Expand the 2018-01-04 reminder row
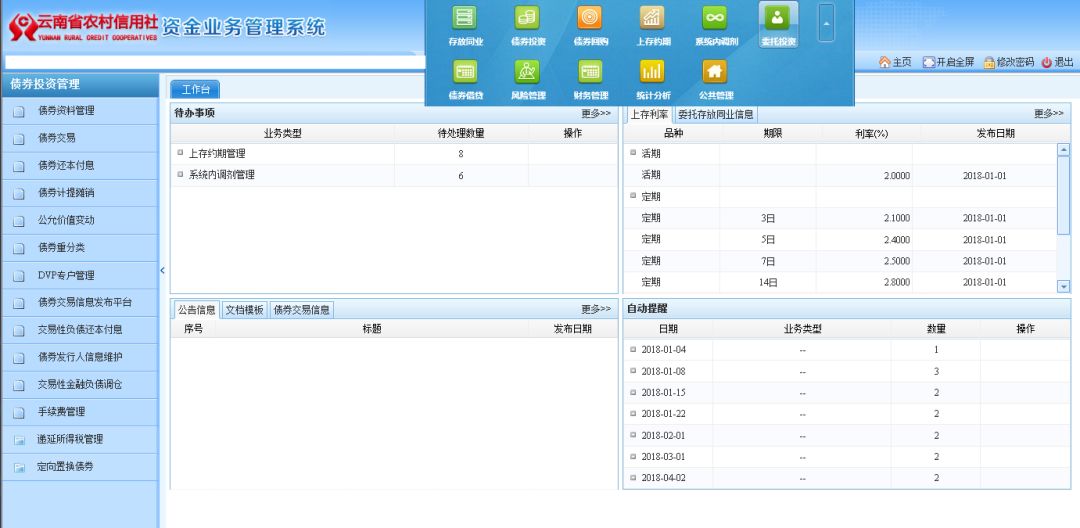This screenshot has height=528, width=1080. click(x=633, y=350)
